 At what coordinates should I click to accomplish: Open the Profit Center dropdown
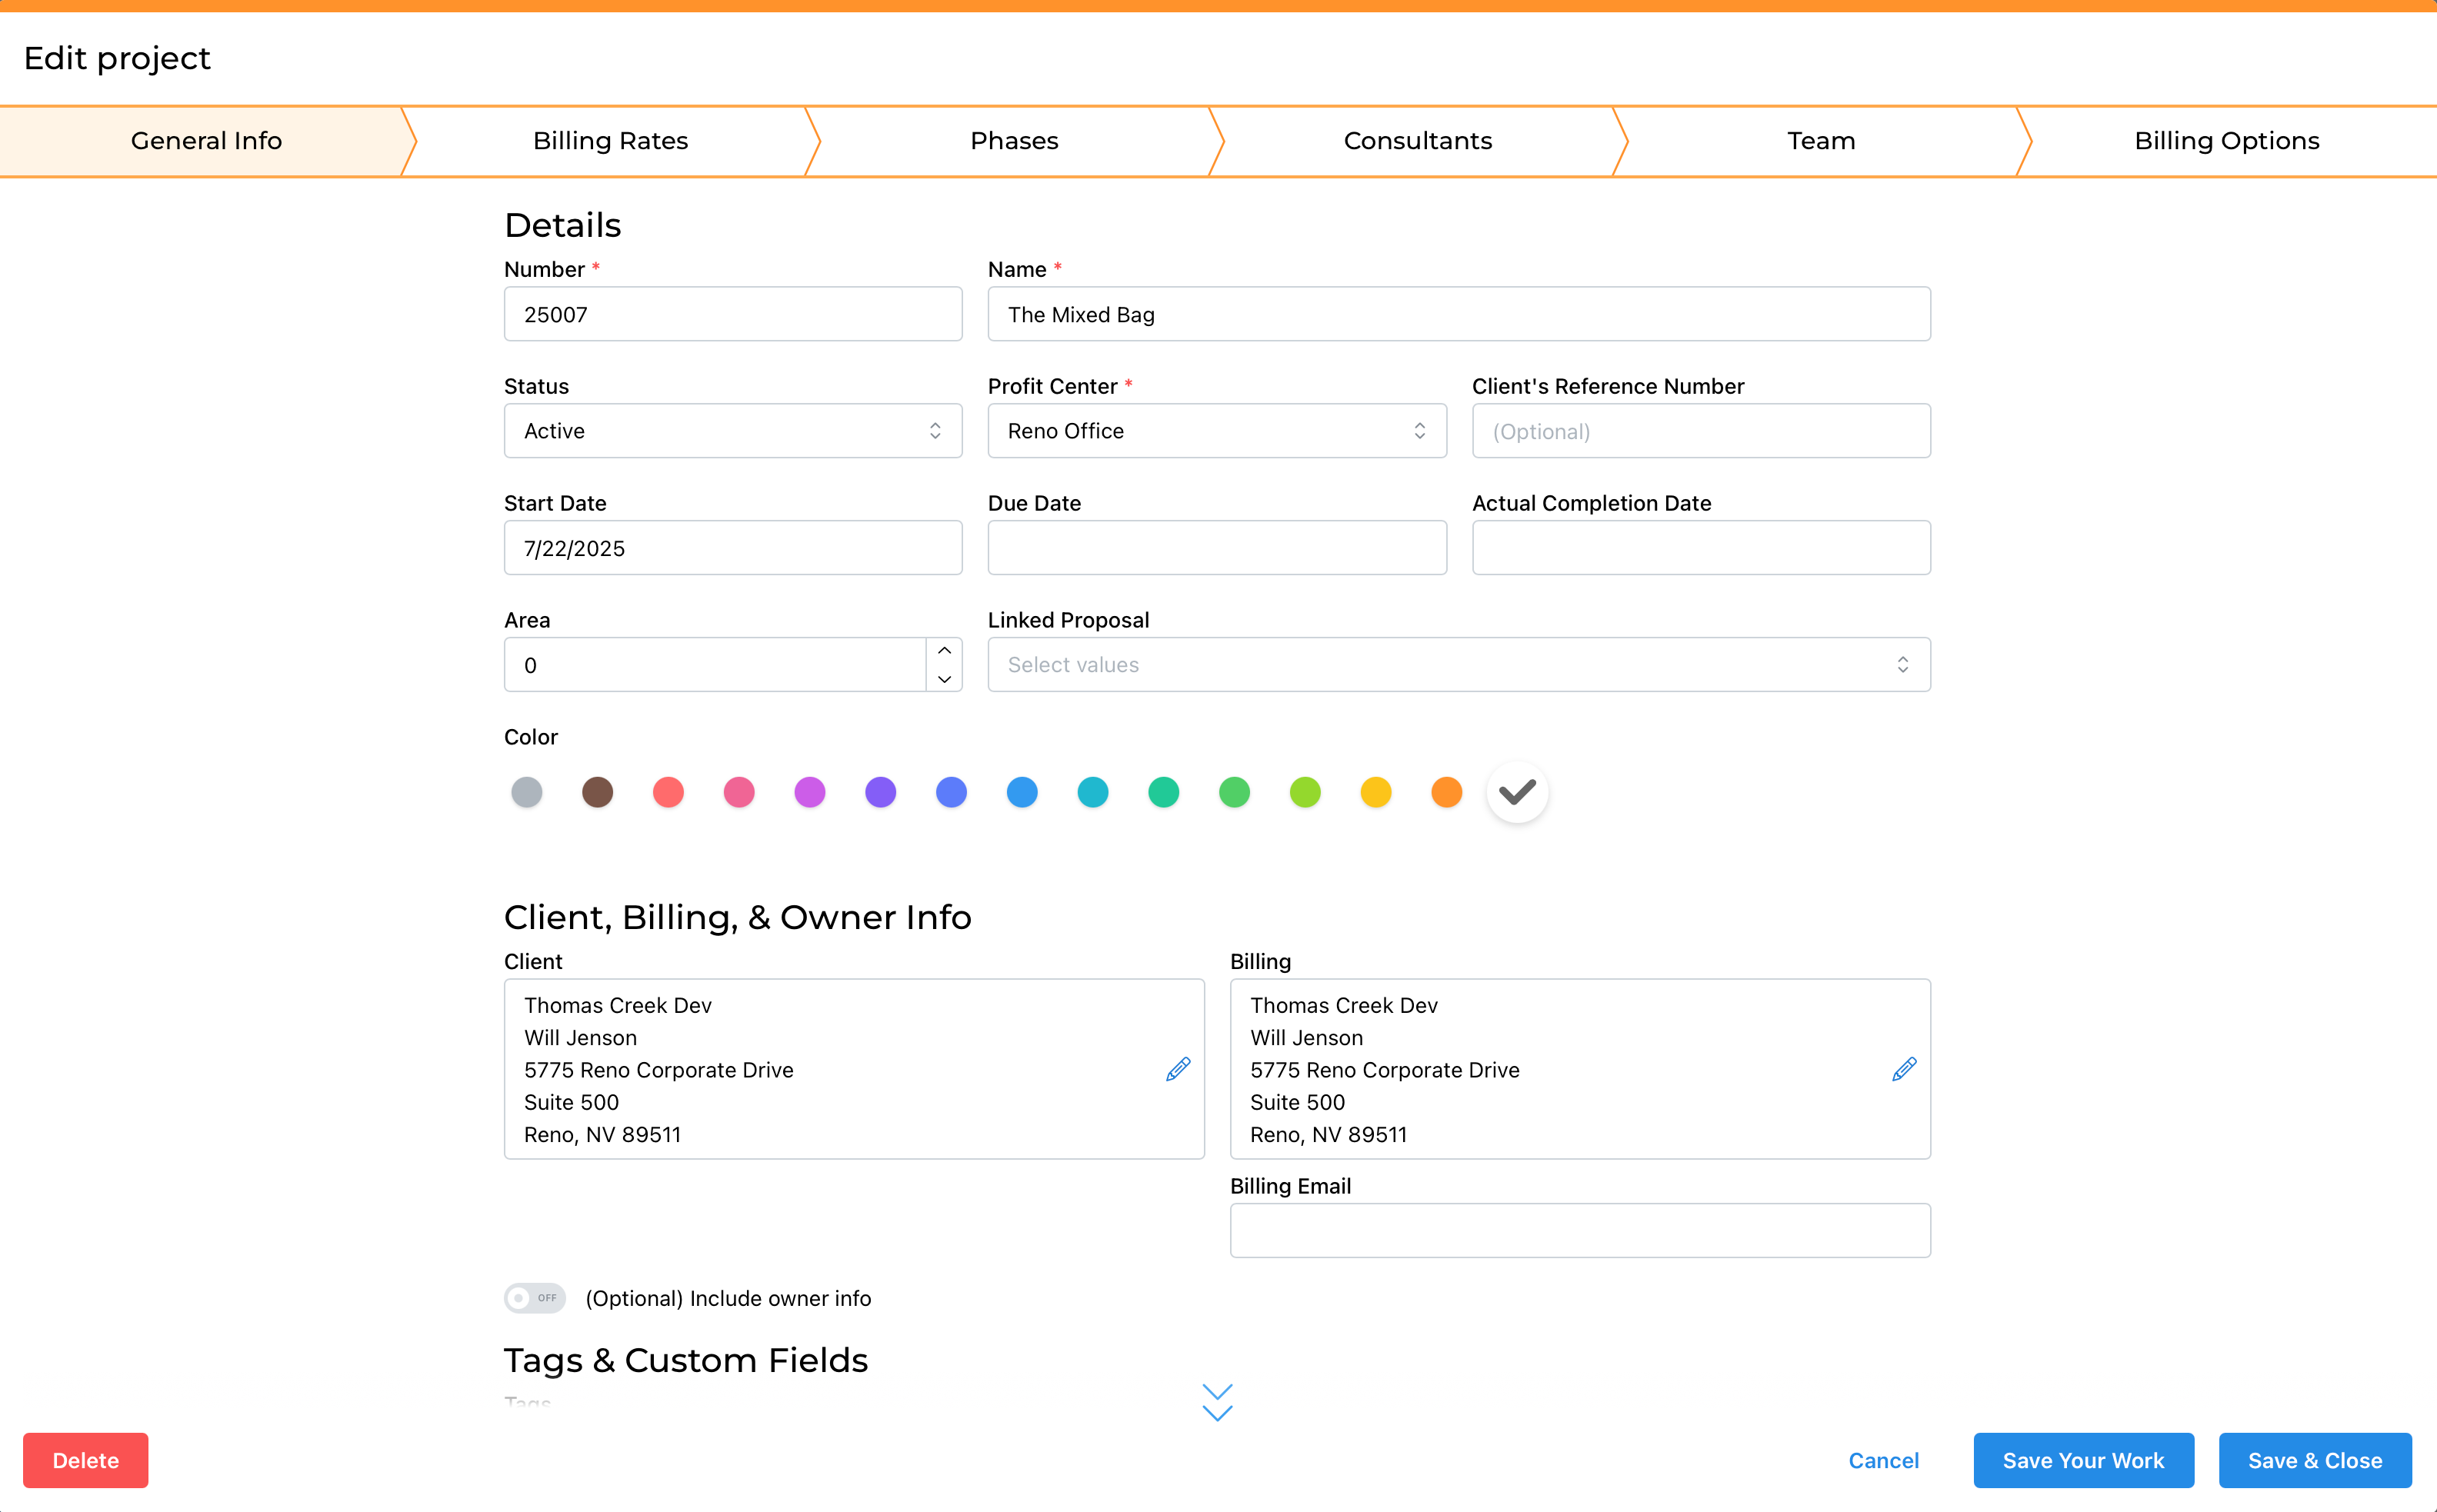(x=1216, y=431)
